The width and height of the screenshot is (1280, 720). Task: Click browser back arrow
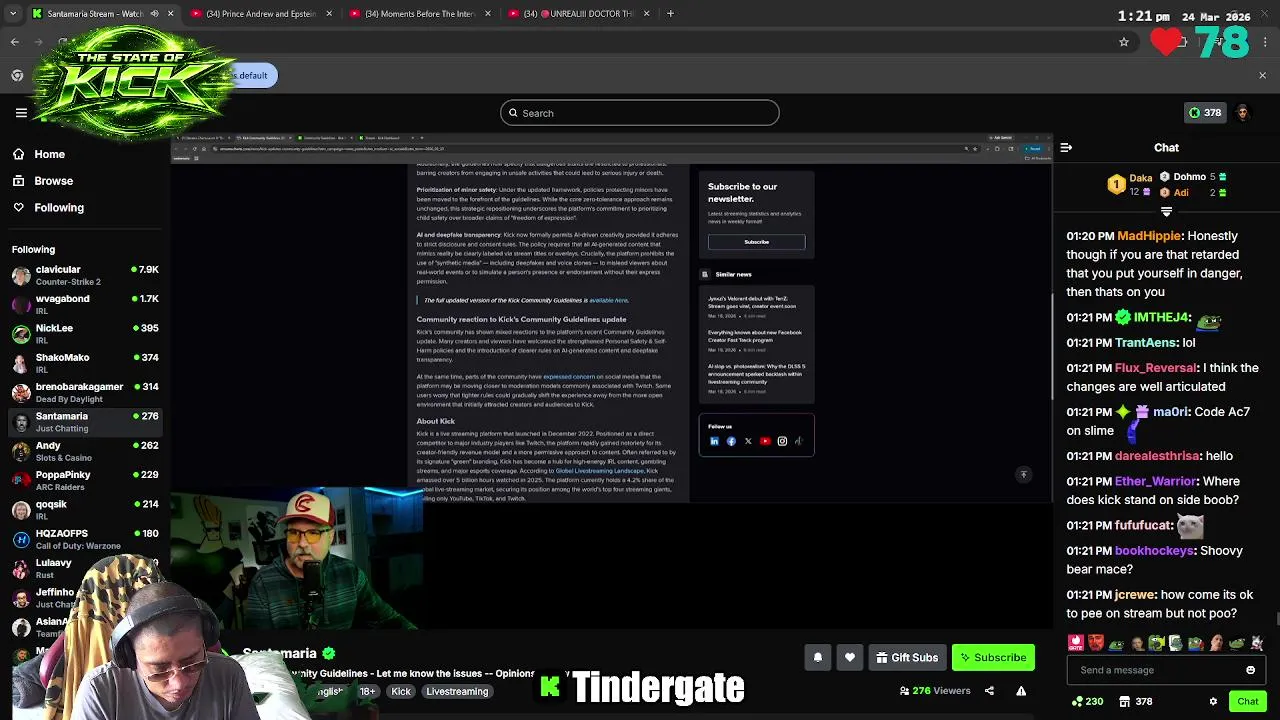coord(14,42)
